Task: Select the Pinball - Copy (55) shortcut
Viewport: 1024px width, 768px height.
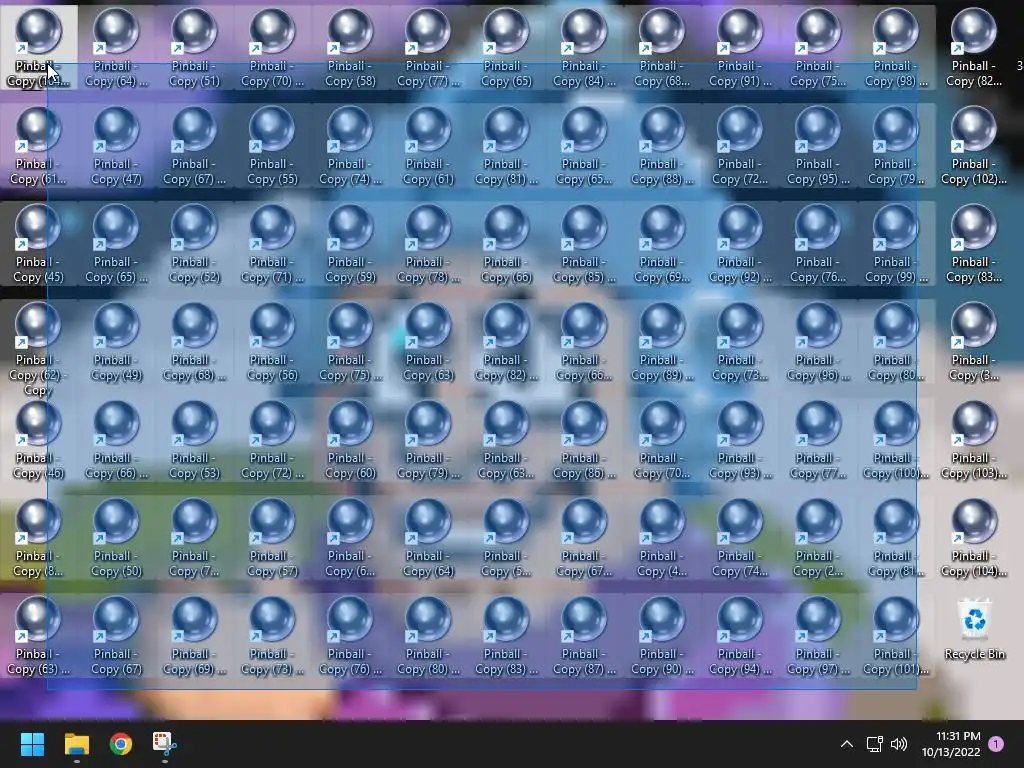Action: 272,146
